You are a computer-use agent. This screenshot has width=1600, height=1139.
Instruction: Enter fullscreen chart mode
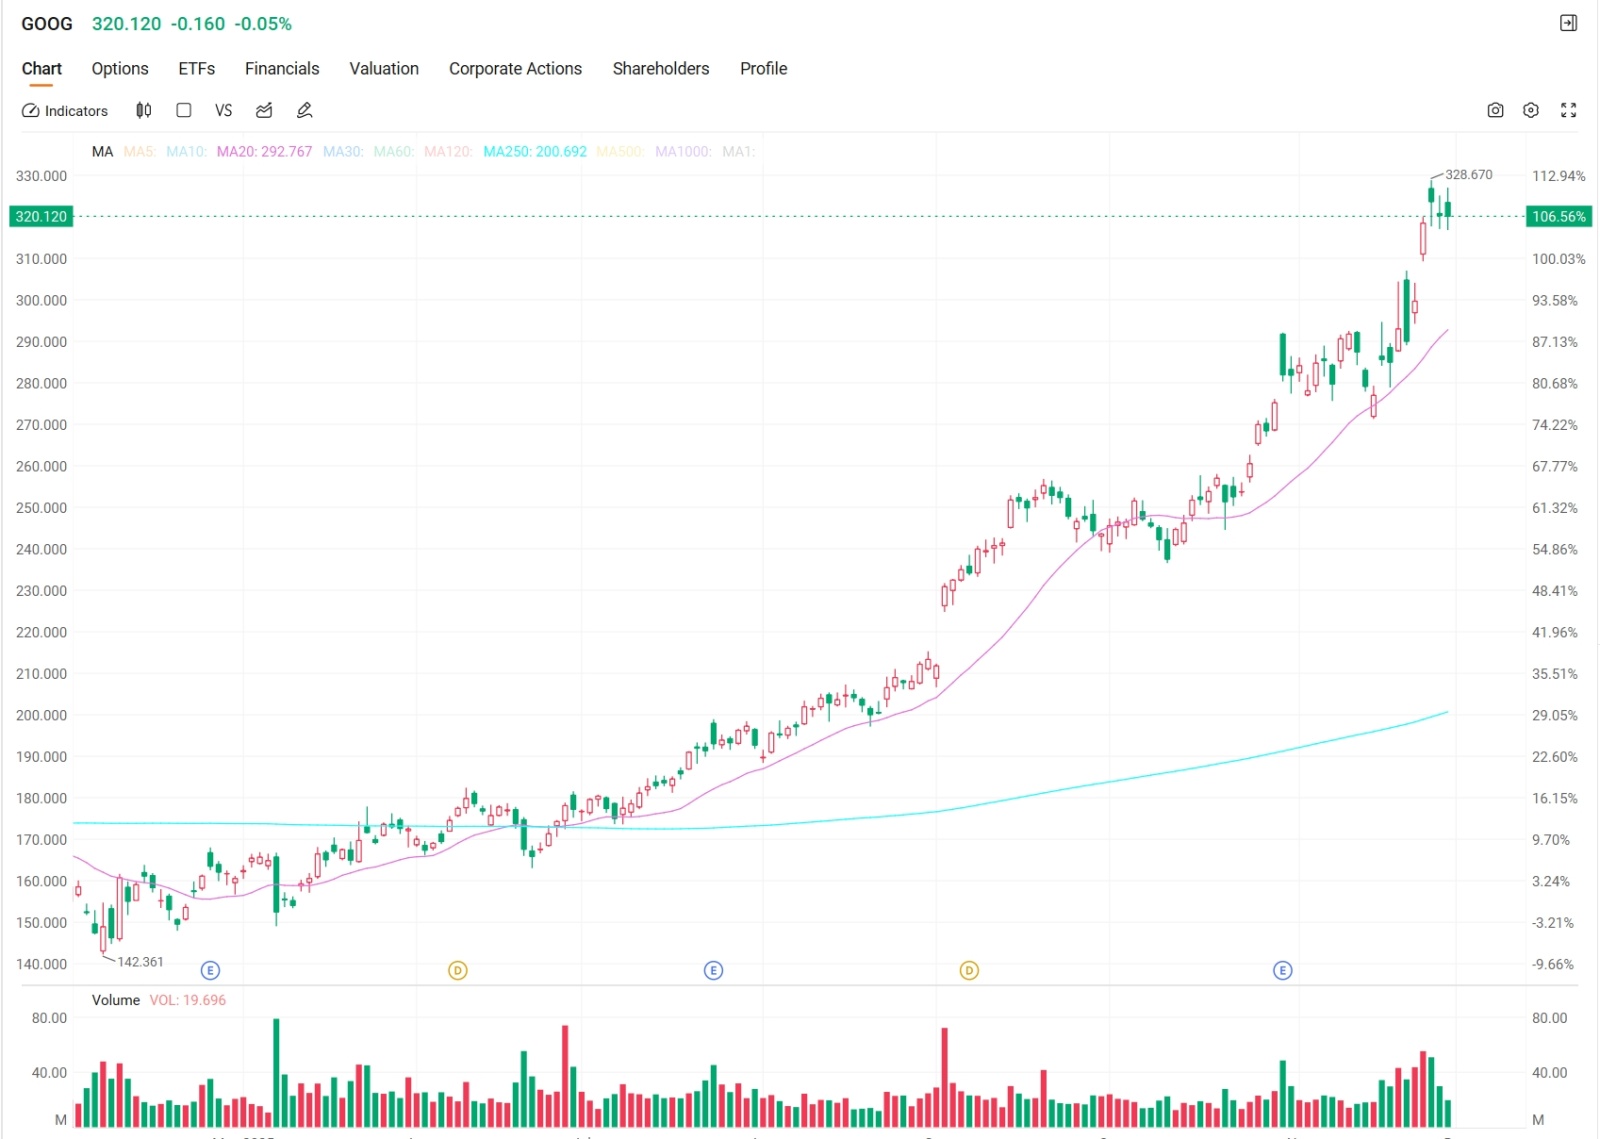click(1568, 111)
